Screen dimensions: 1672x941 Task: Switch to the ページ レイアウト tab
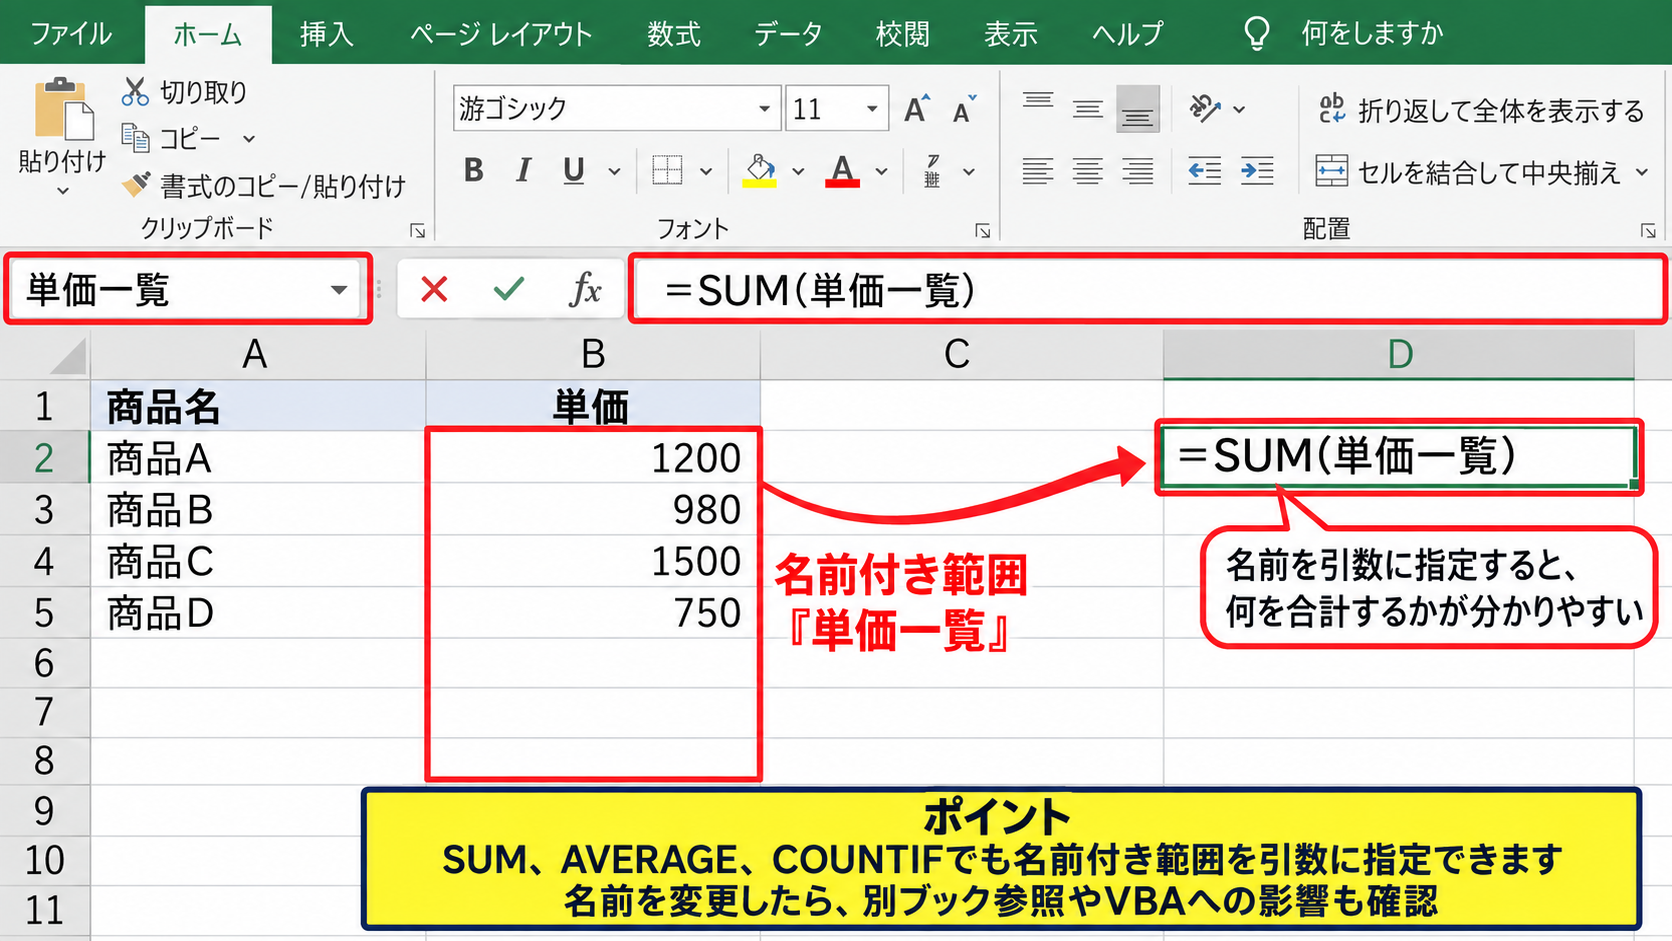[501, 33]
